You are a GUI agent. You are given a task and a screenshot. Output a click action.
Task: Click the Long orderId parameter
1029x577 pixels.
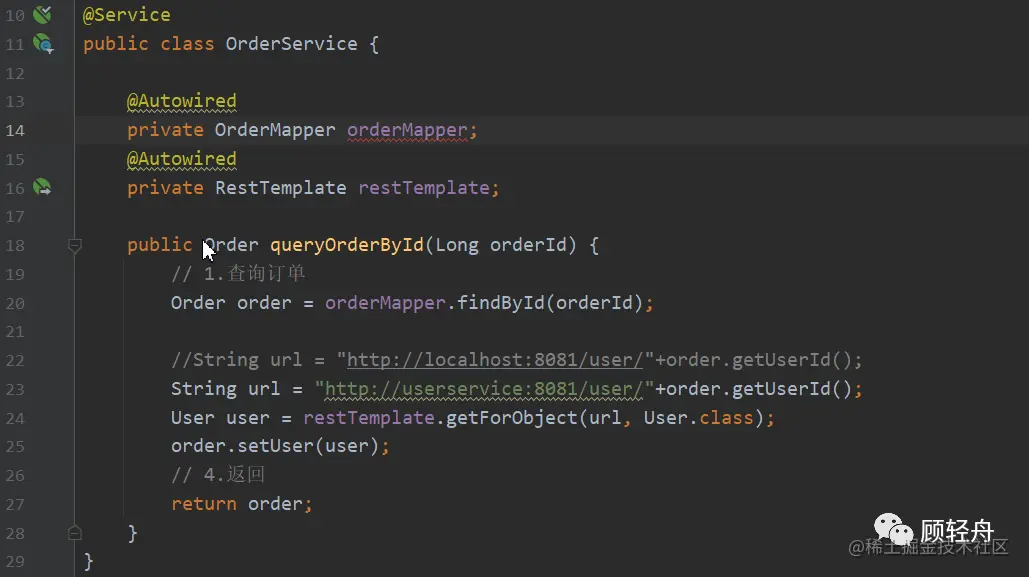pyautogui.click(x=501, y=245)
